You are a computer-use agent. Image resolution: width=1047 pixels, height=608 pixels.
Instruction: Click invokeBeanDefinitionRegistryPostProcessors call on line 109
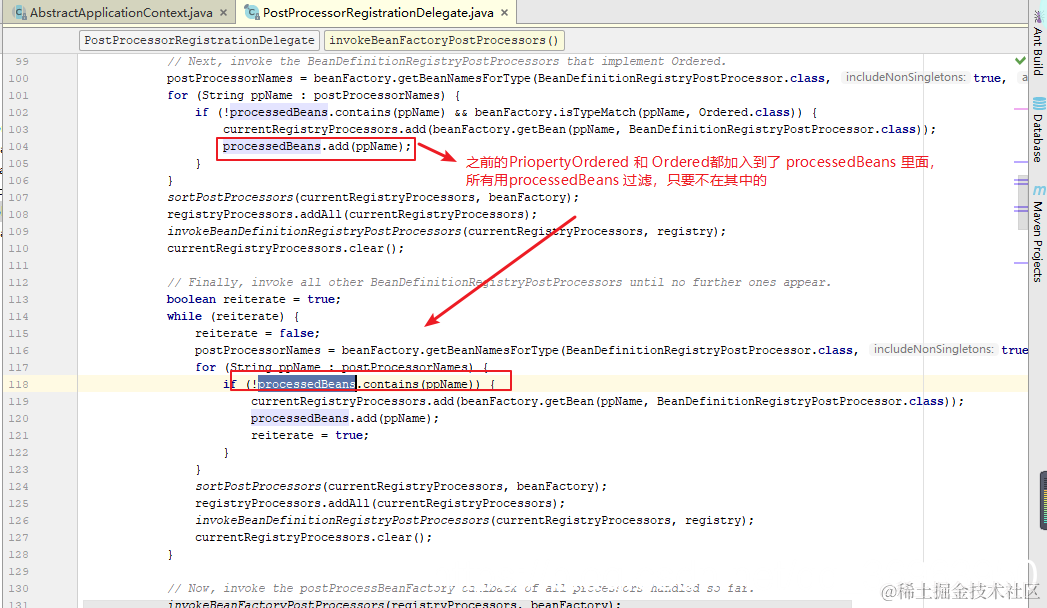pos(446,232)
